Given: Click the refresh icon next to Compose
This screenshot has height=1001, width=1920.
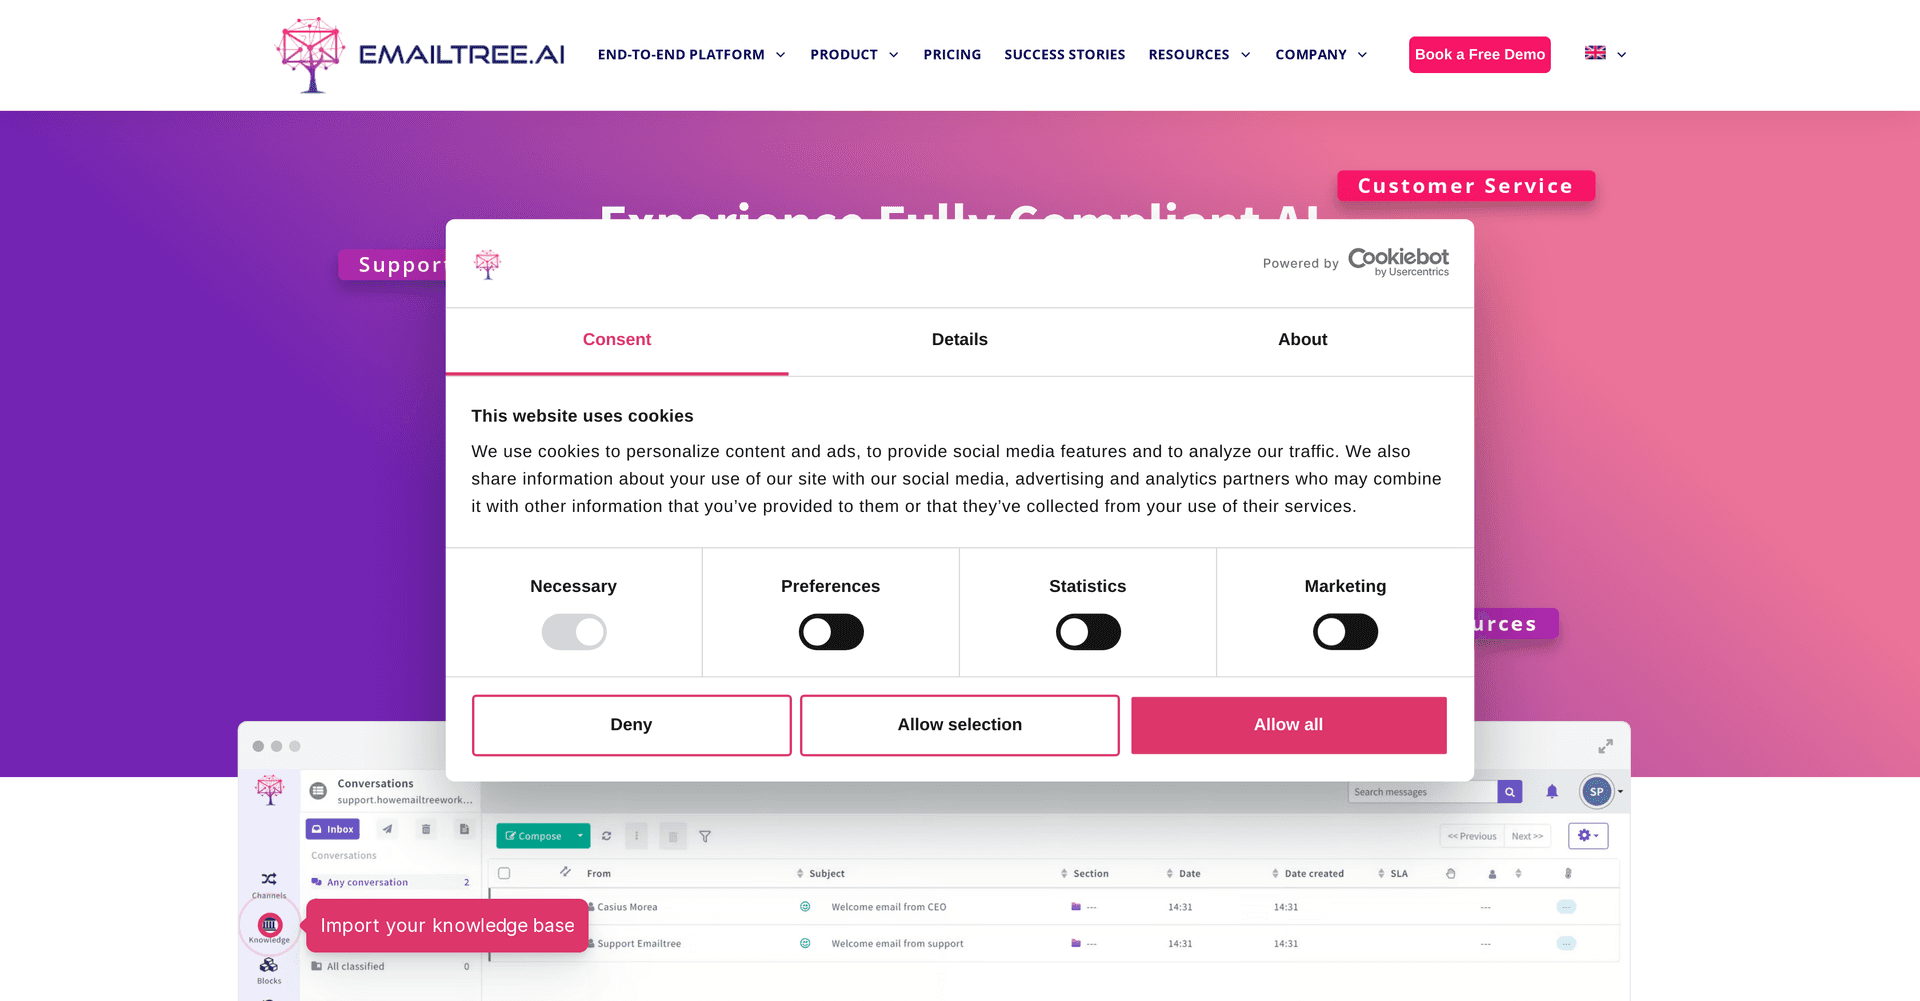Looking at the screenshot, I should click(606, 836).
